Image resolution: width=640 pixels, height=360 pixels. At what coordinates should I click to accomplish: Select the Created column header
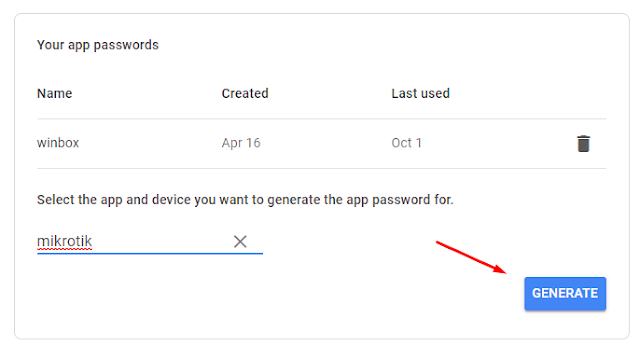click(245, 93)
